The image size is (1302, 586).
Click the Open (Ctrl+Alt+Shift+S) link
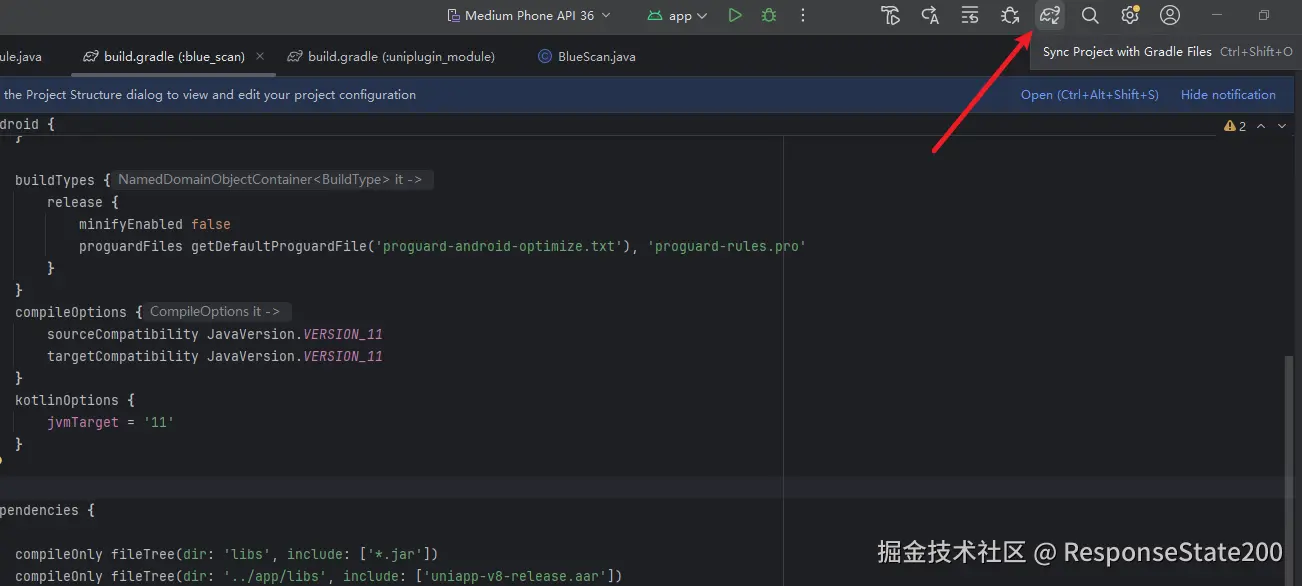pyautogui.click(x=1089, y=95)
